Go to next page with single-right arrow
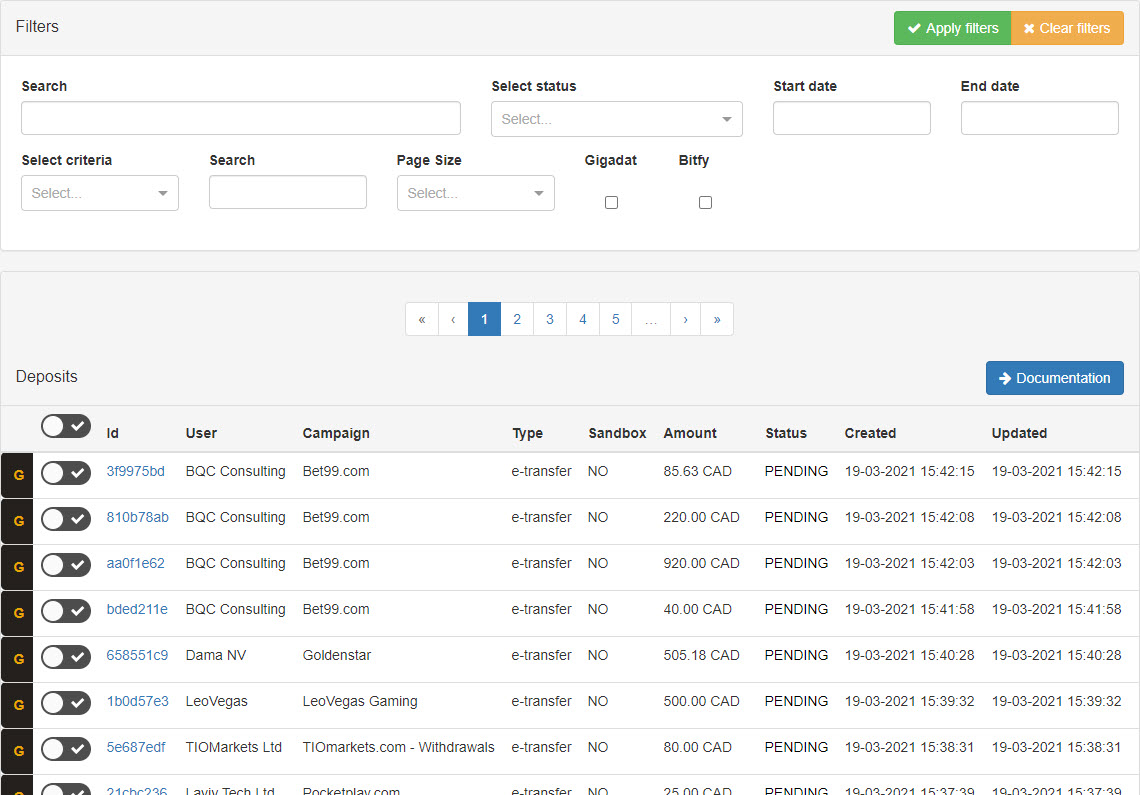The image size is (1140, 795). tap(685, 319)
